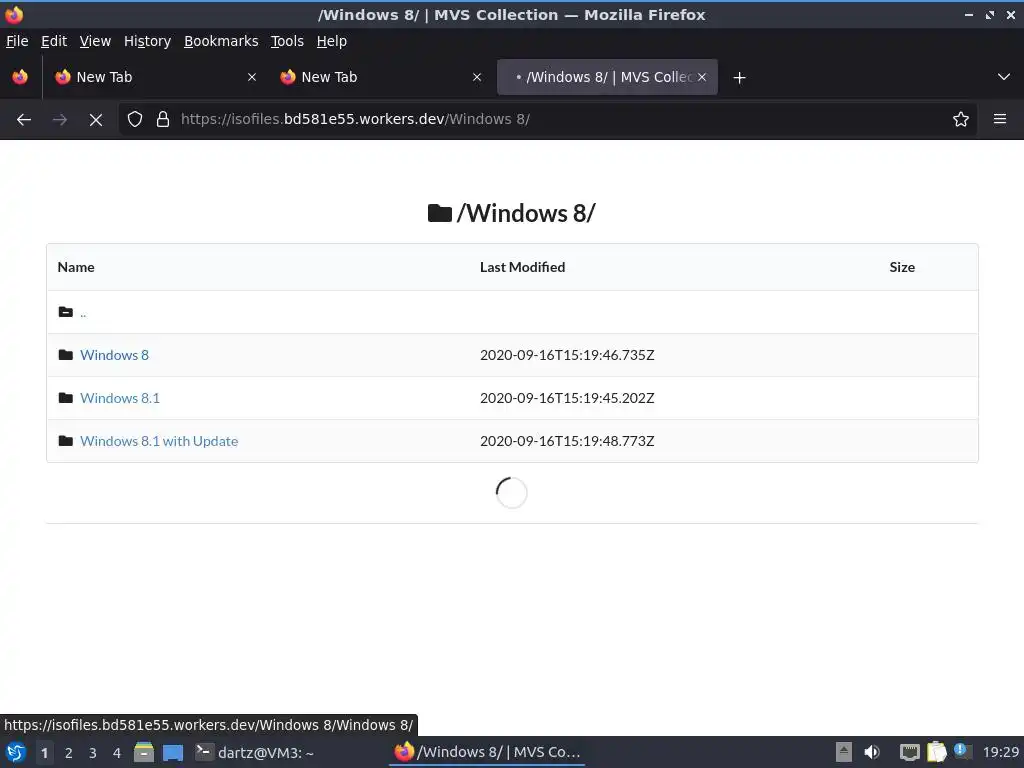The width and height of the screenshot is (1024, 768).
Task: Open the Tools menu
Action: [287, 41]
